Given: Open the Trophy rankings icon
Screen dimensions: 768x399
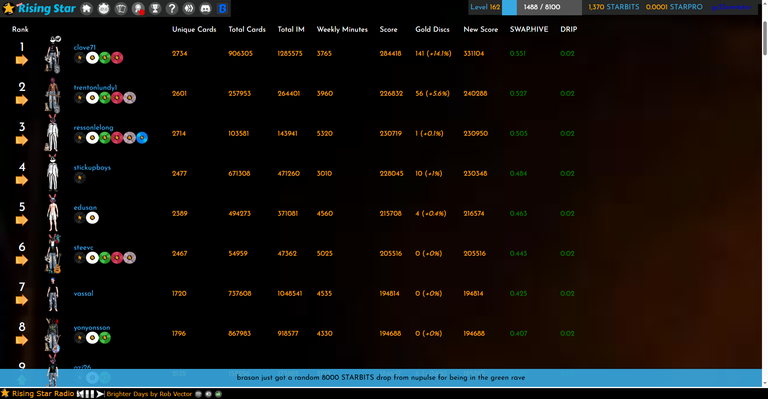Looking at the screenshot, I should pos(155,8).
